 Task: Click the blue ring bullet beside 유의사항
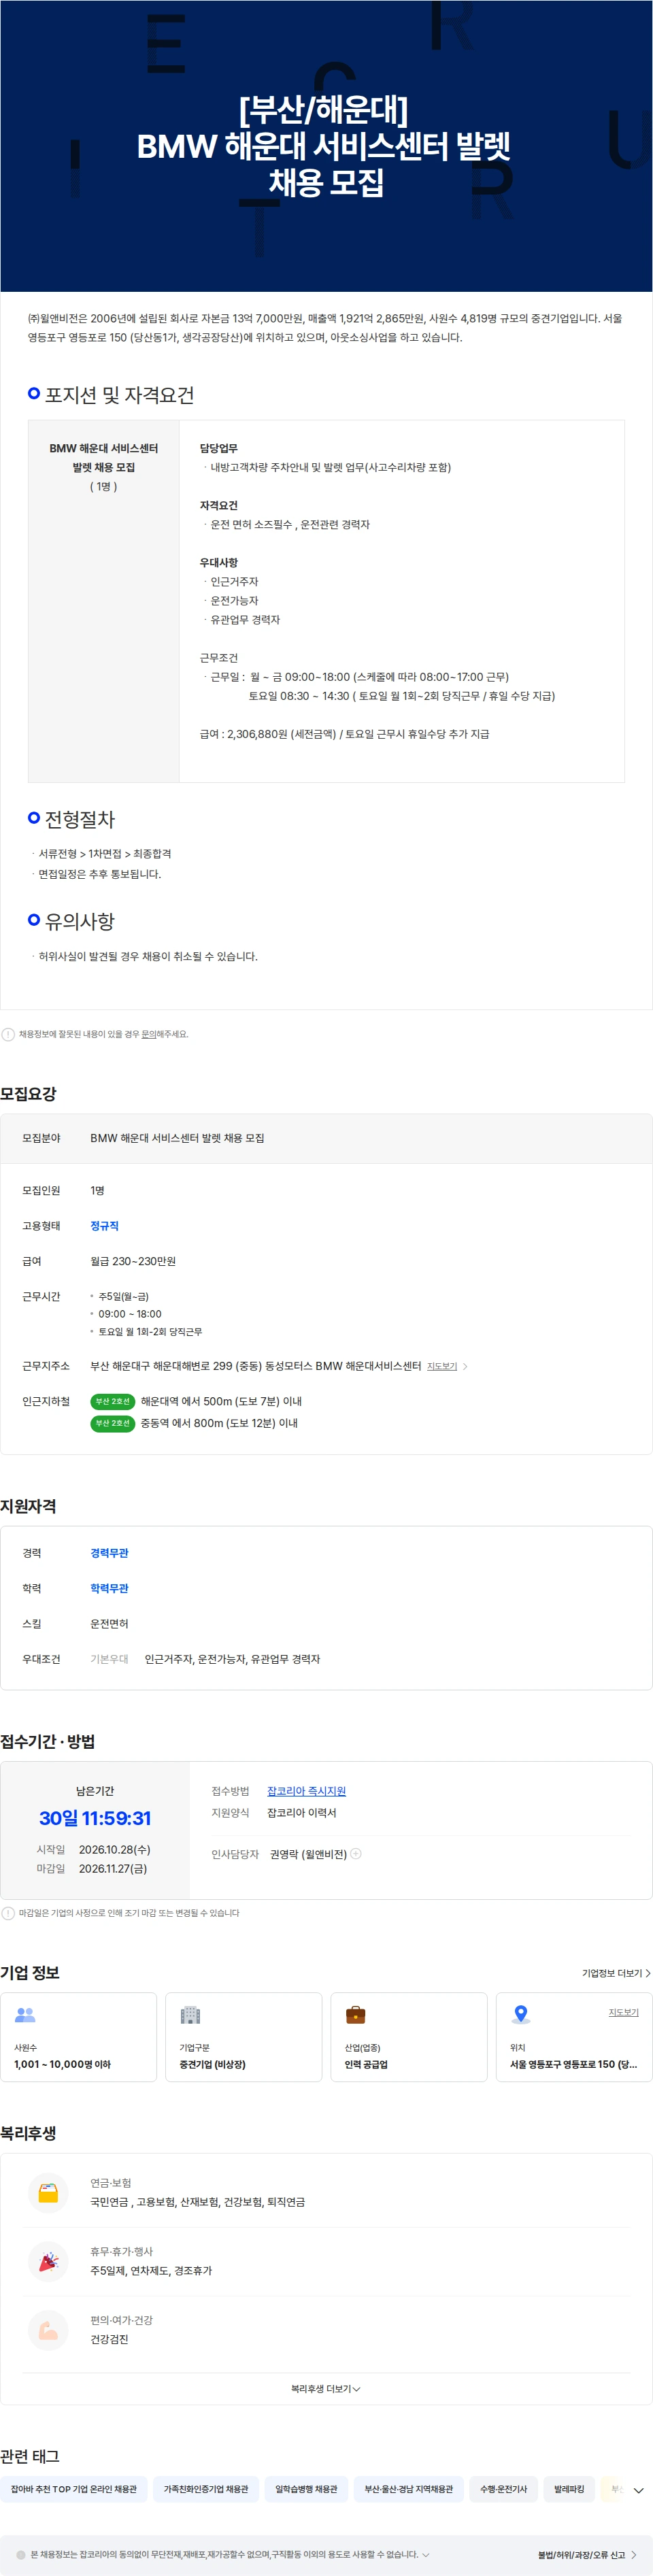click(x=34, y=920)
